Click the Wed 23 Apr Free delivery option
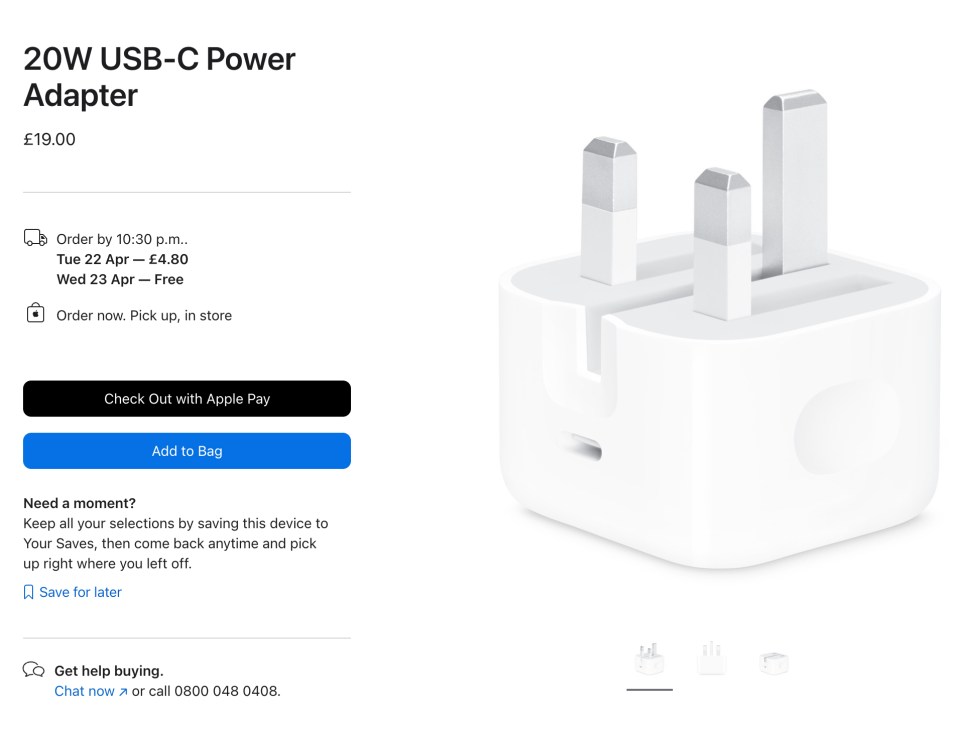960x731 pixels. pos(120,279)
